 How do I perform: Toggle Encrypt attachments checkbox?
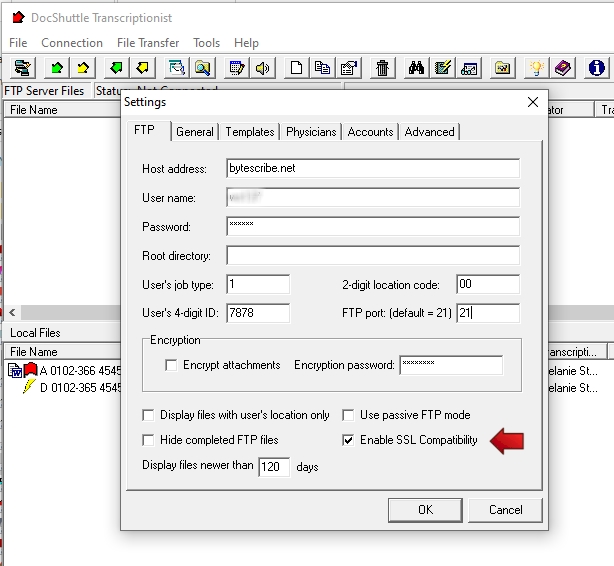(x=171, y=365)
